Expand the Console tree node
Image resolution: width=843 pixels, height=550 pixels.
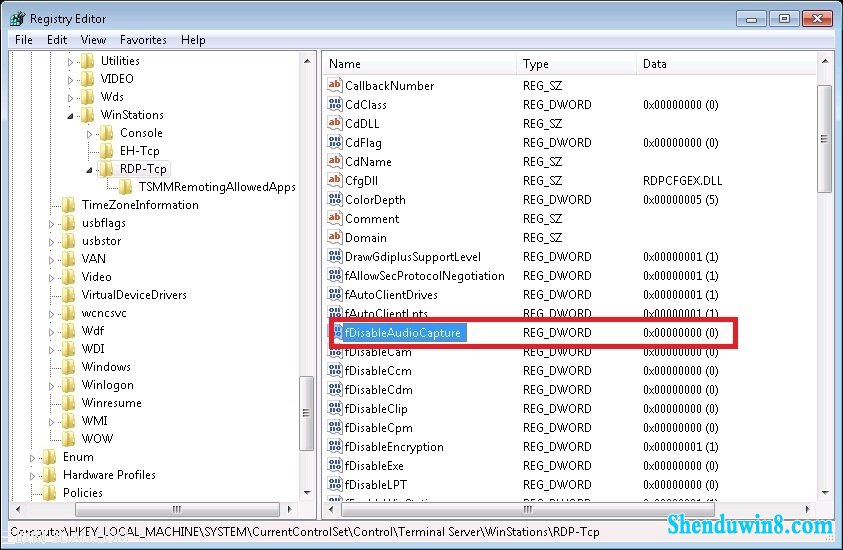pos(90,134)
